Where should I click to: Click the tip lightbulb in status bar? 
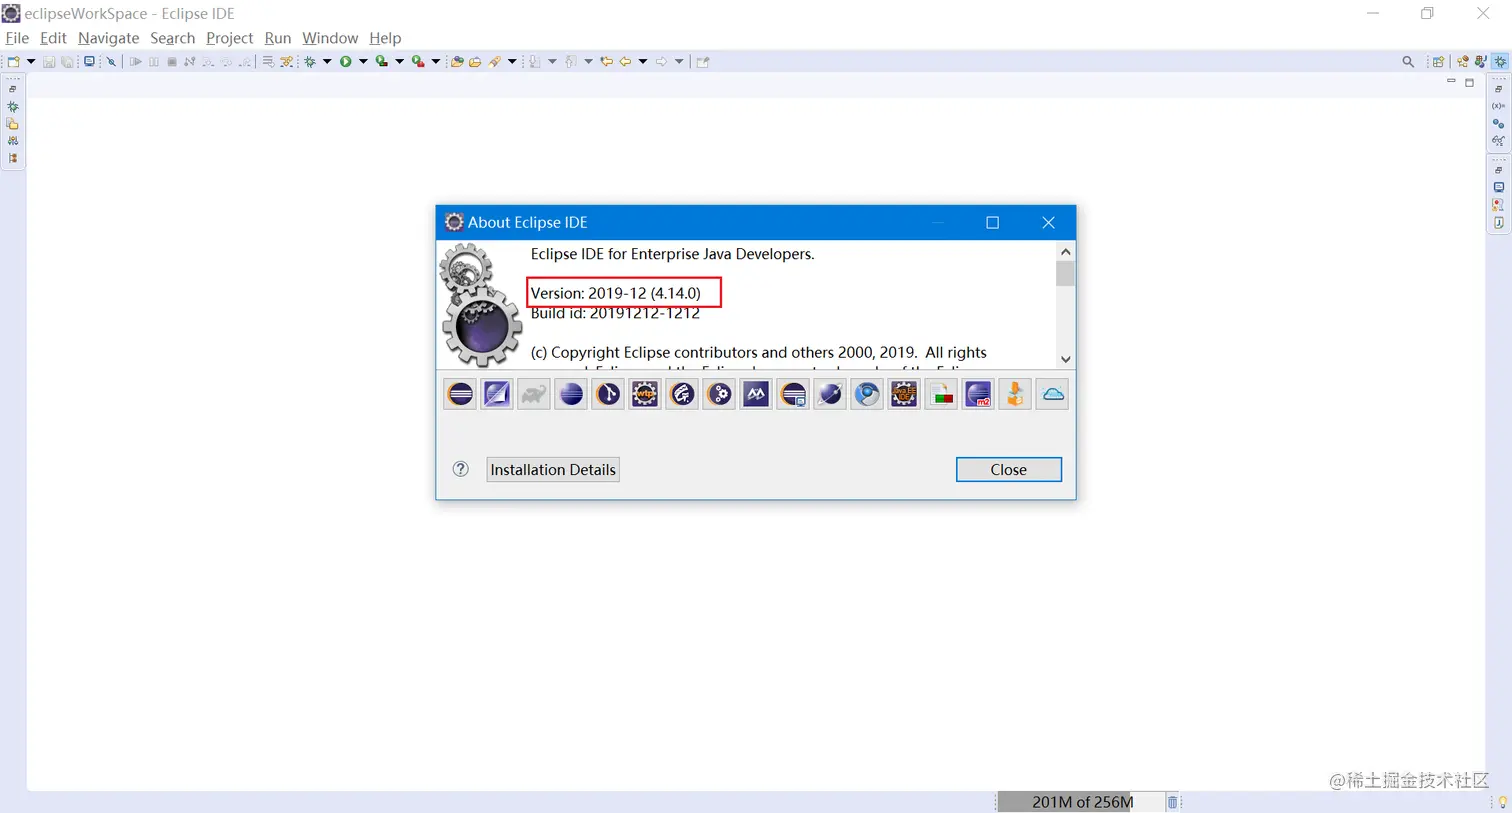1502,802
